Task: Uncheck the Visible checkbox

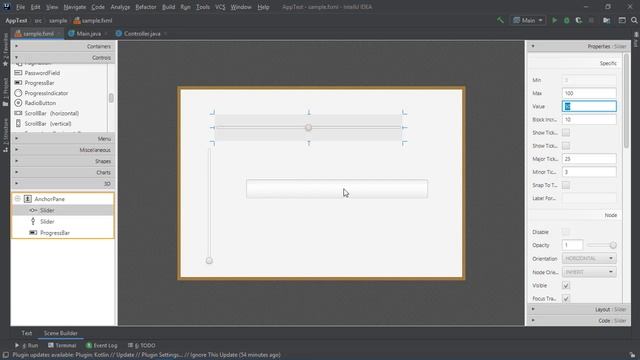Action: [566, 285]
